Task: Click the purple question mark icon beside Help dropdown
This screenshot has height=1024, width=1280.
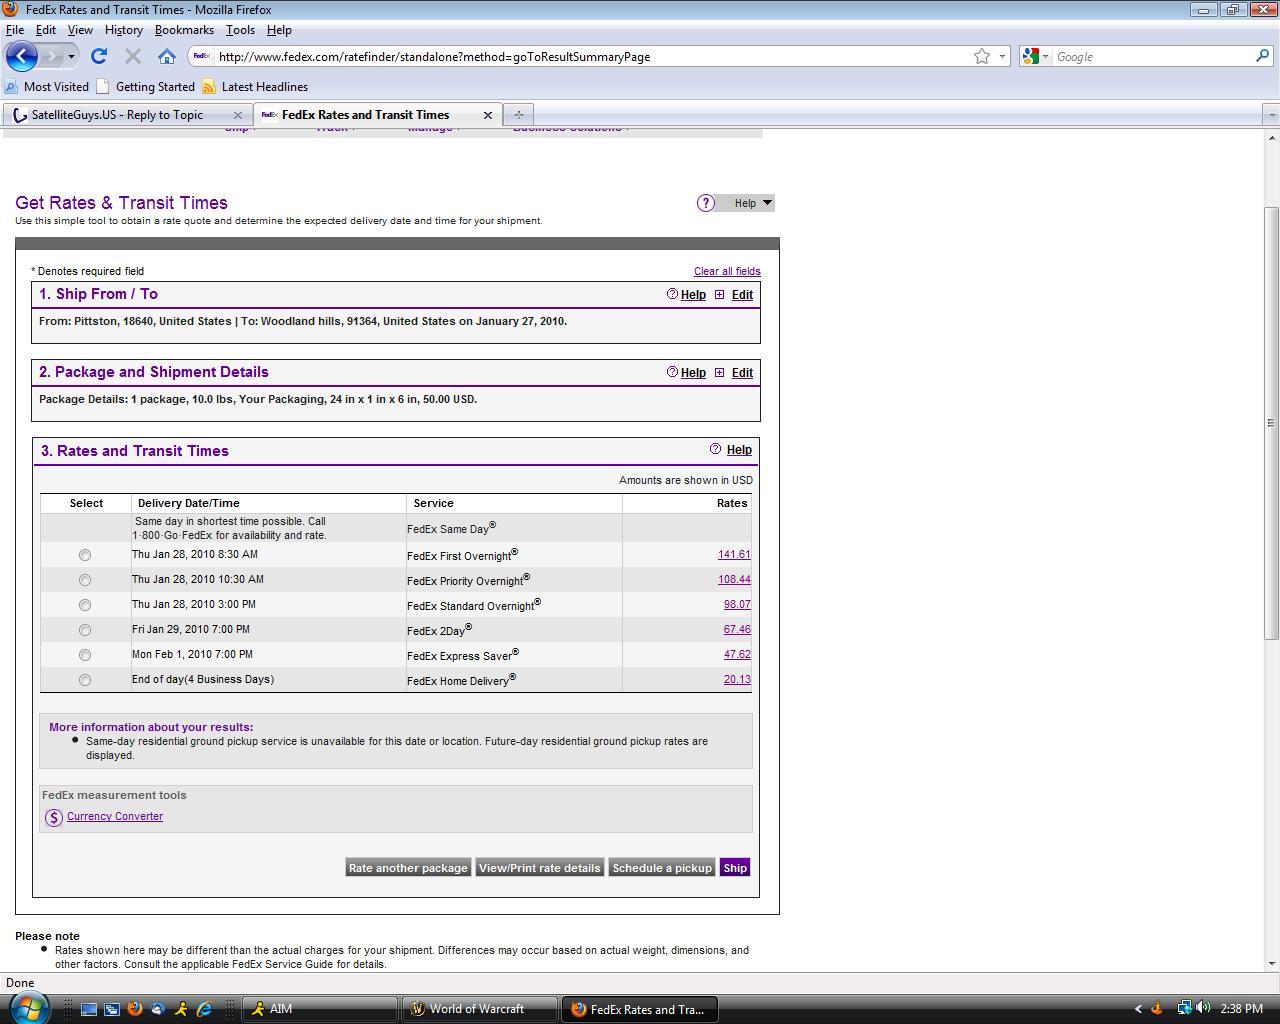Action: [x=706, y=203]
